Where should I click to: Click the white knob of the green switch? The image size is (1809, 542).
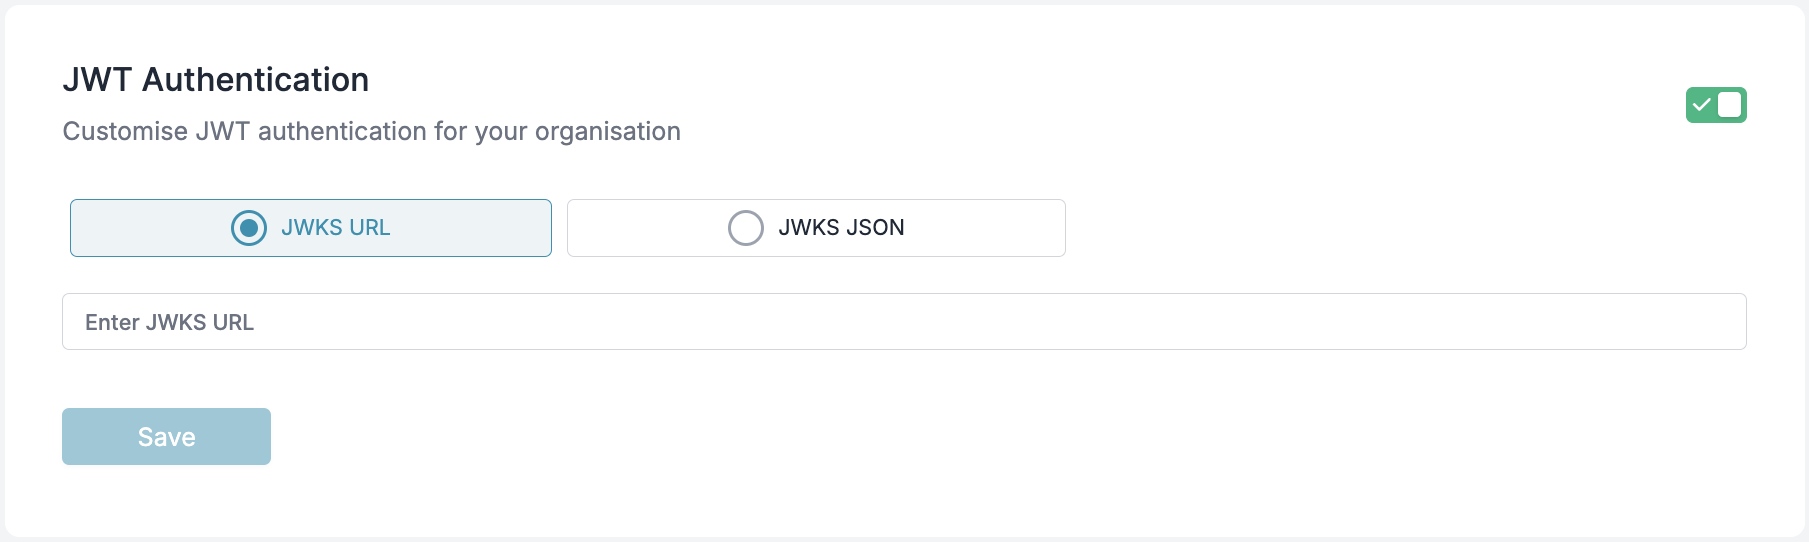tap(1730, 105)
